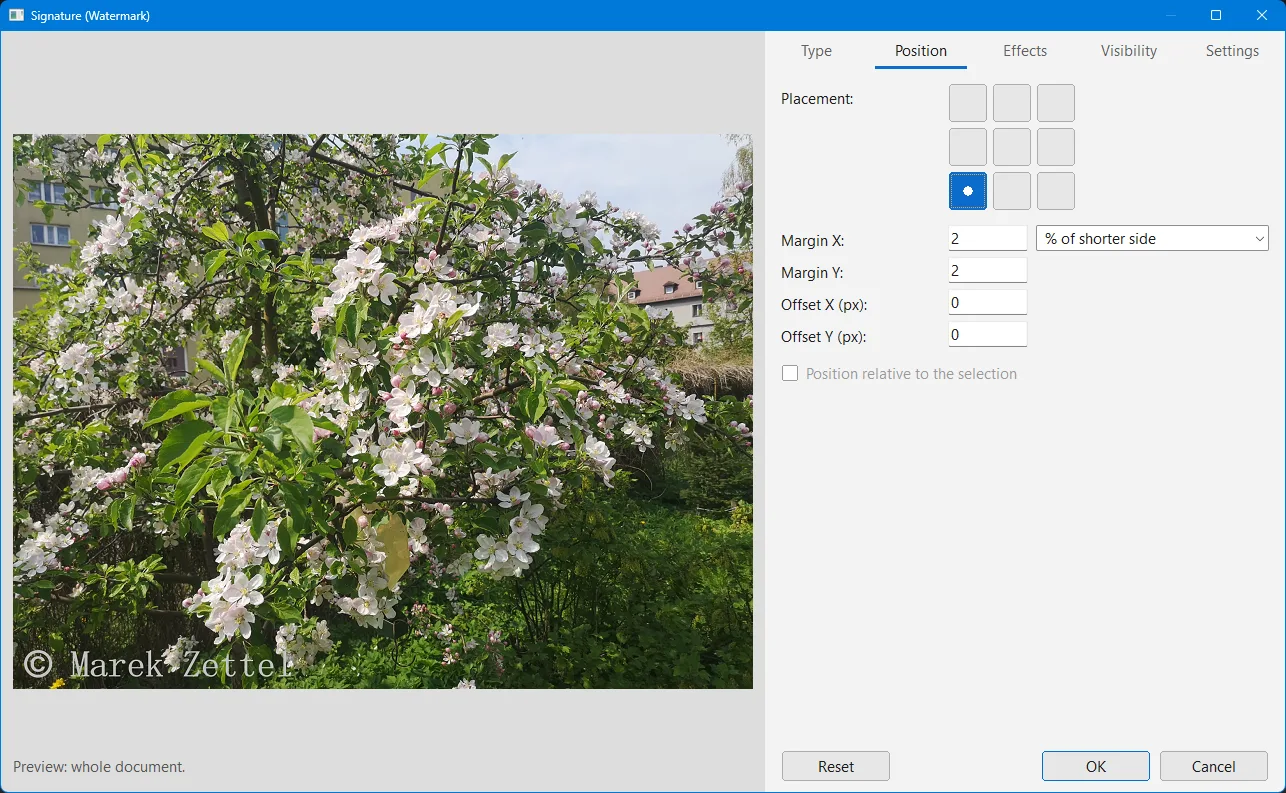The width and height of the screenshot is (1286, 793).
Task: Select center placement button
Action: point(1012,147)
